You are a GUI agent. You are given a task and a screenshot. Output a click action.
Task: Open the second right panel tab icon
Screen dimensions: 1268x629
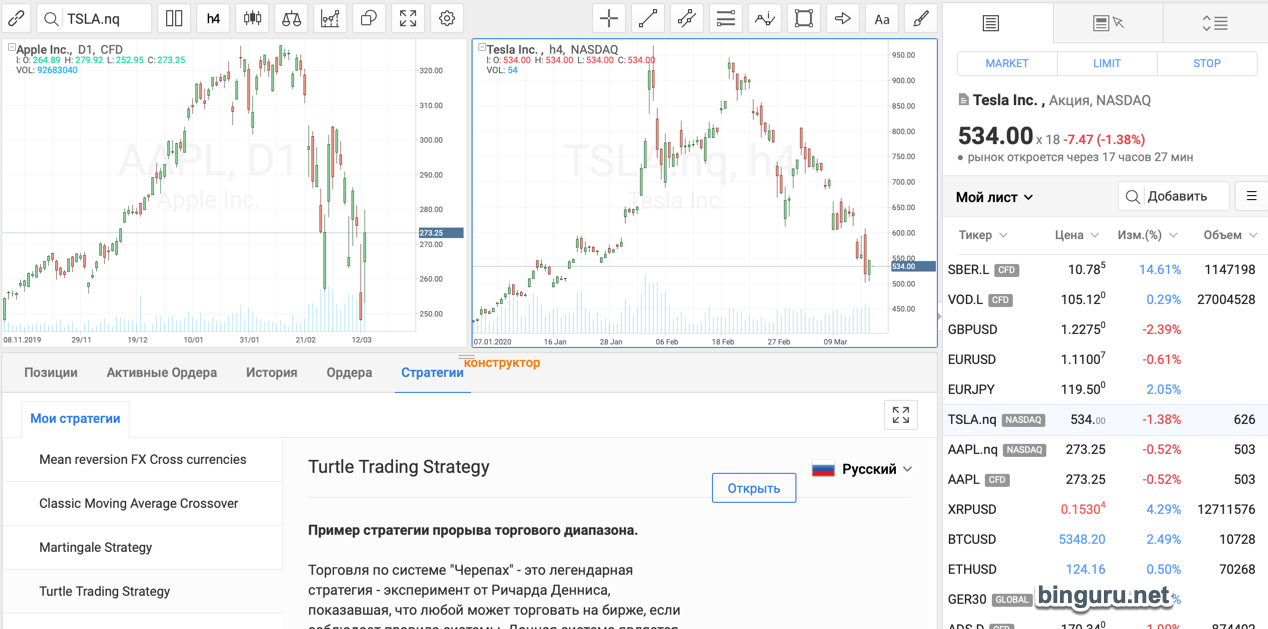coord(1108,22)
